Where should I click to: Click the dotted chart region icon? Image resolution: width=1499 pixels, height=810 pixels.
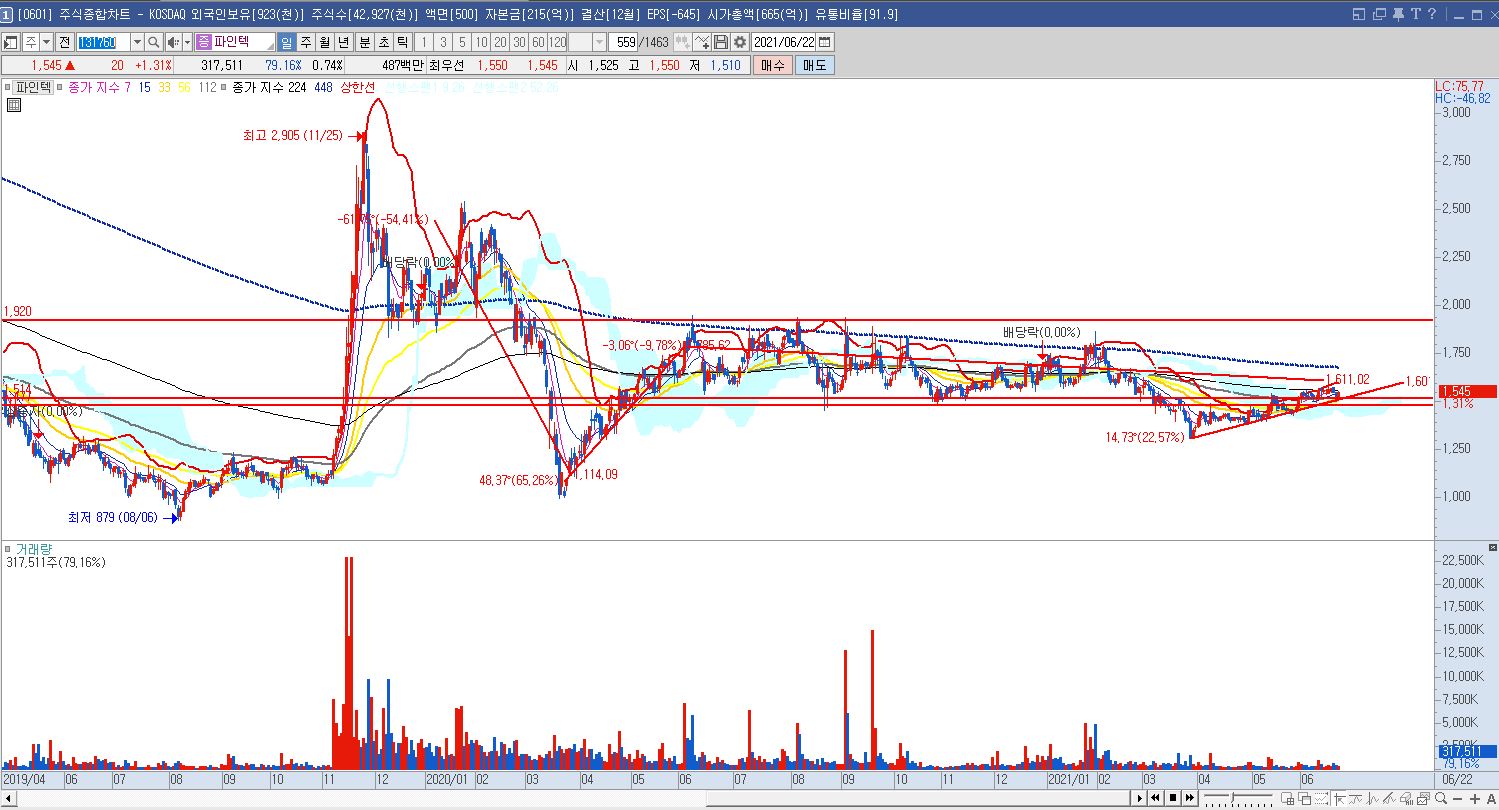(x=1322, y=798)
